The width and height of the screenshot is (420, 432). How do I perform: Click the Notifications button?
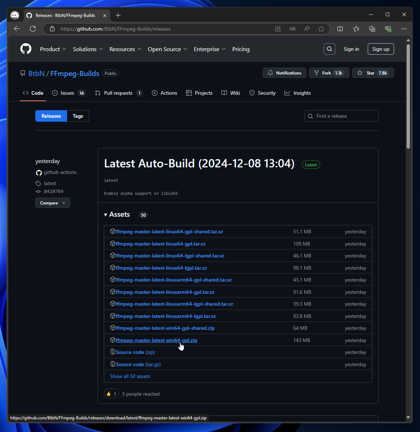(x=285, y=73)
